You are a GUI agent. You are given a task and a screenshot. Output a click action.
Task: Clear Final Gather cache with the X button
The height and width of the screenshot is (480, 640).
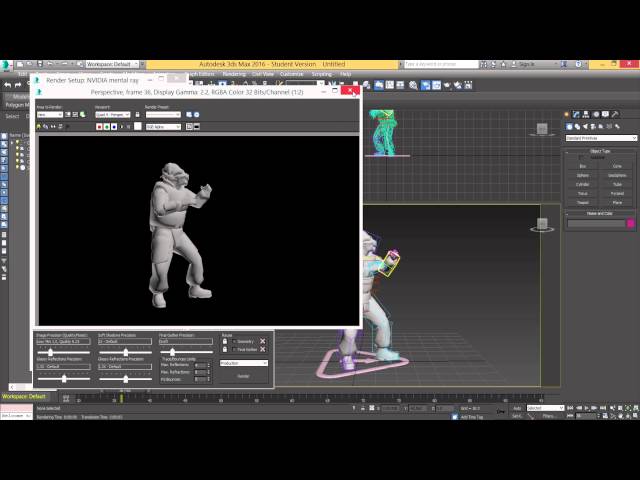262,349
